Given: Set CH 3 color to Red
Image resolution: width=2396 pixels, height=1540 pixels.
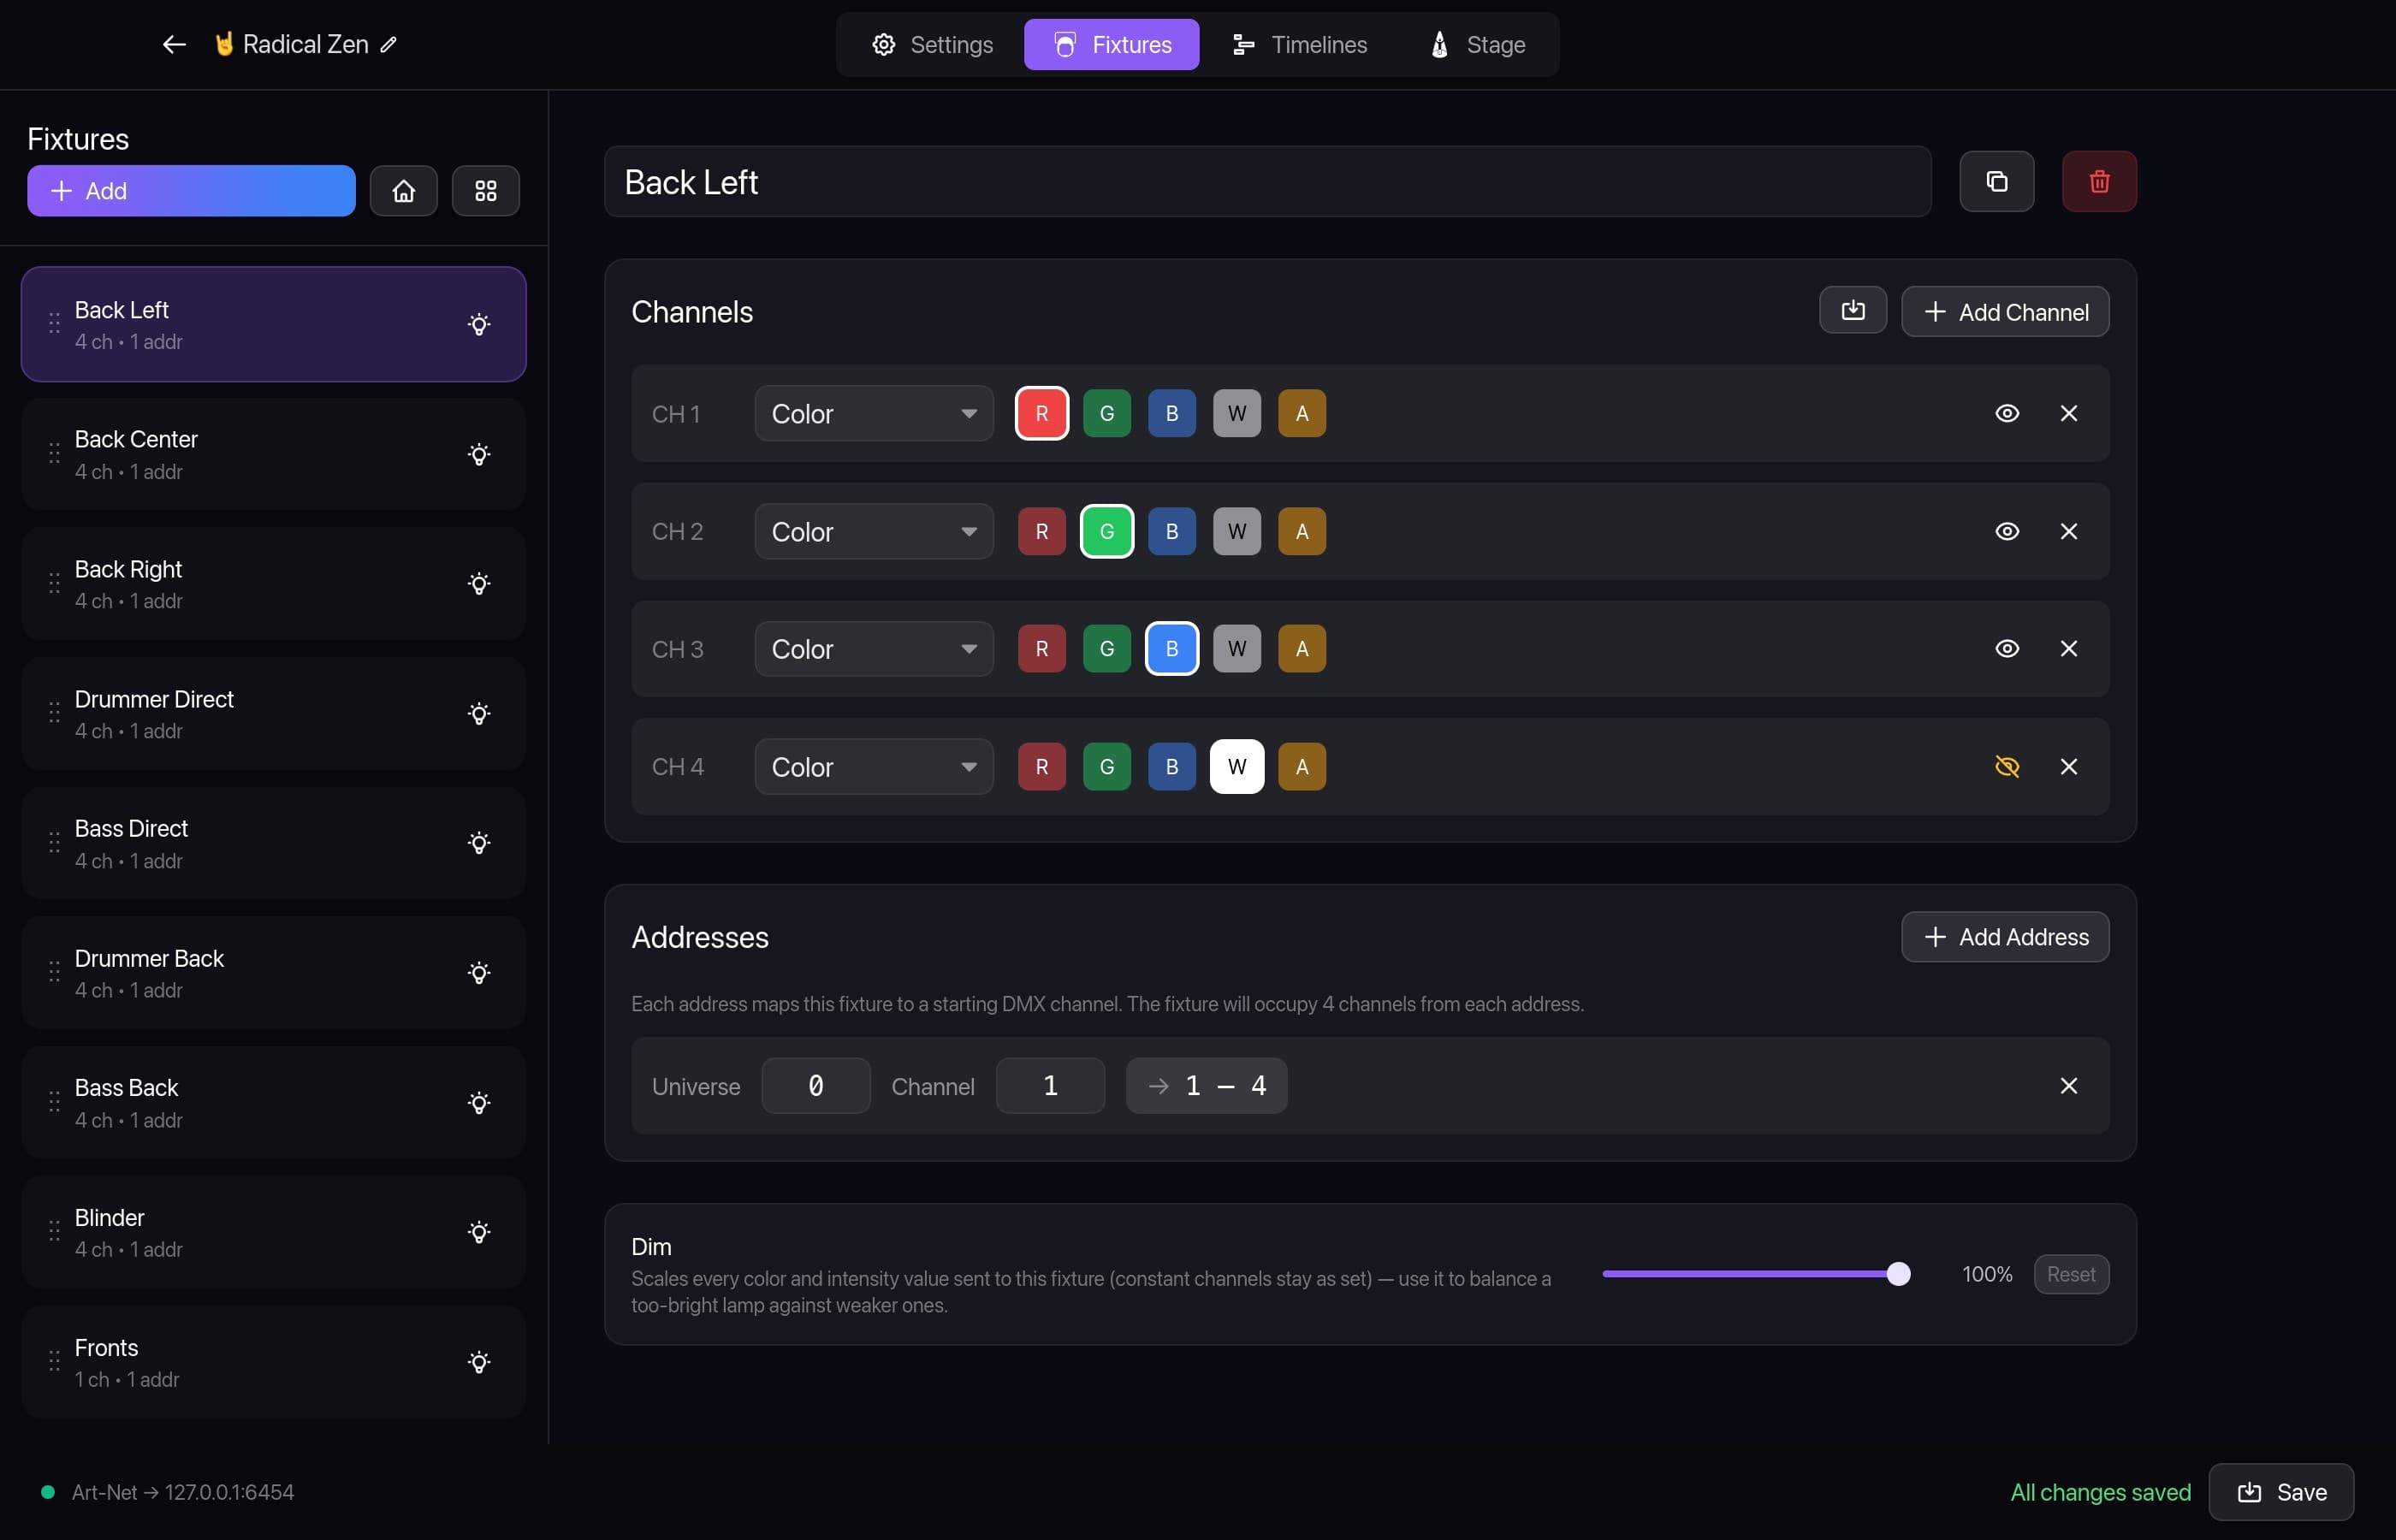Looking at the screenshot, I should [1041, 649].
